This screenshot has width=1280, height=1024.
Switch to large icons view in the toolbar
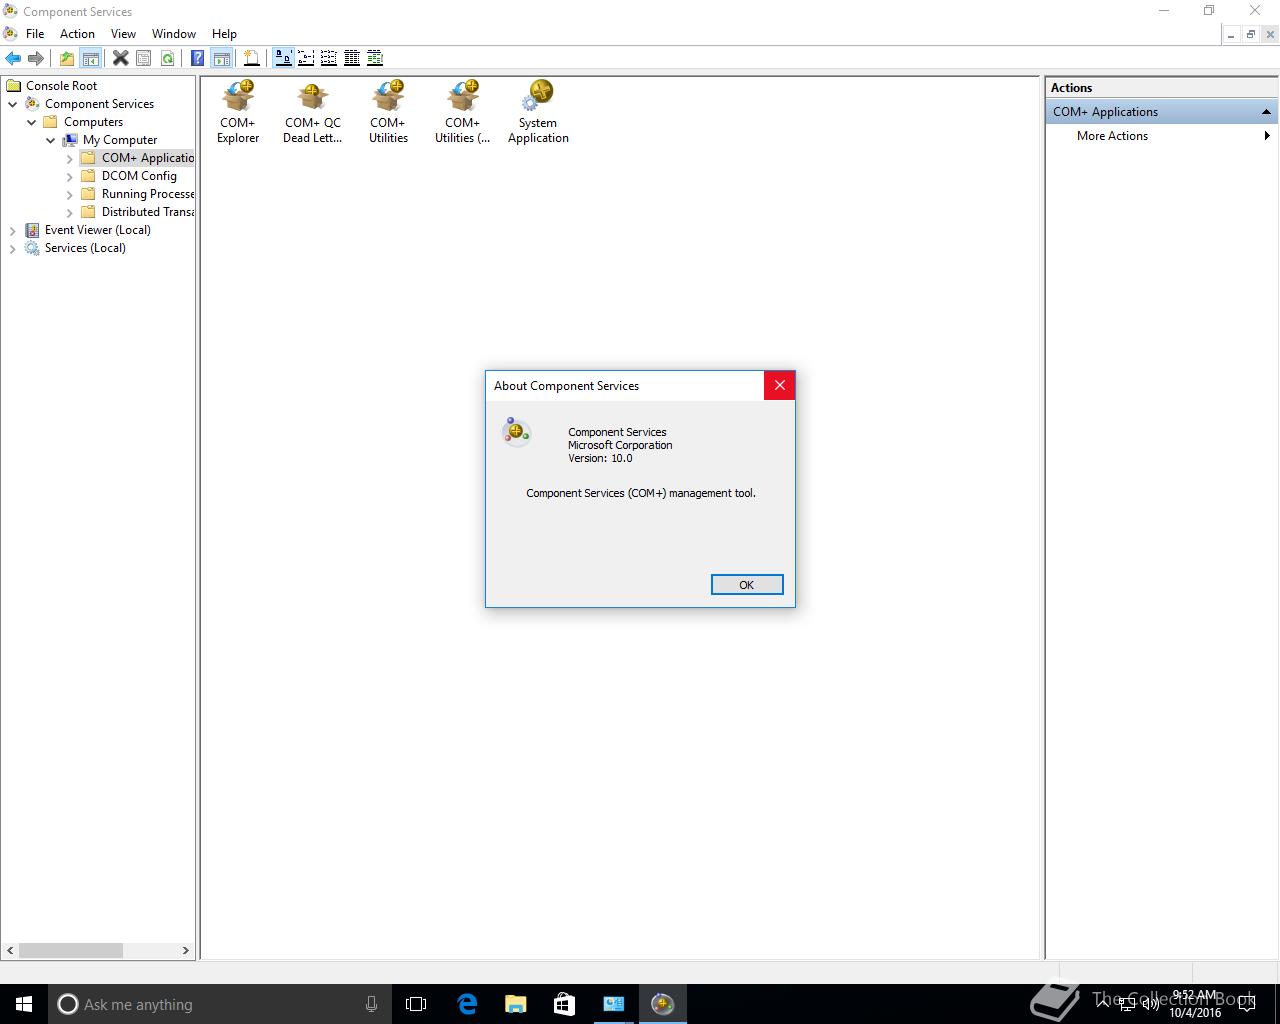pos(283,58)
